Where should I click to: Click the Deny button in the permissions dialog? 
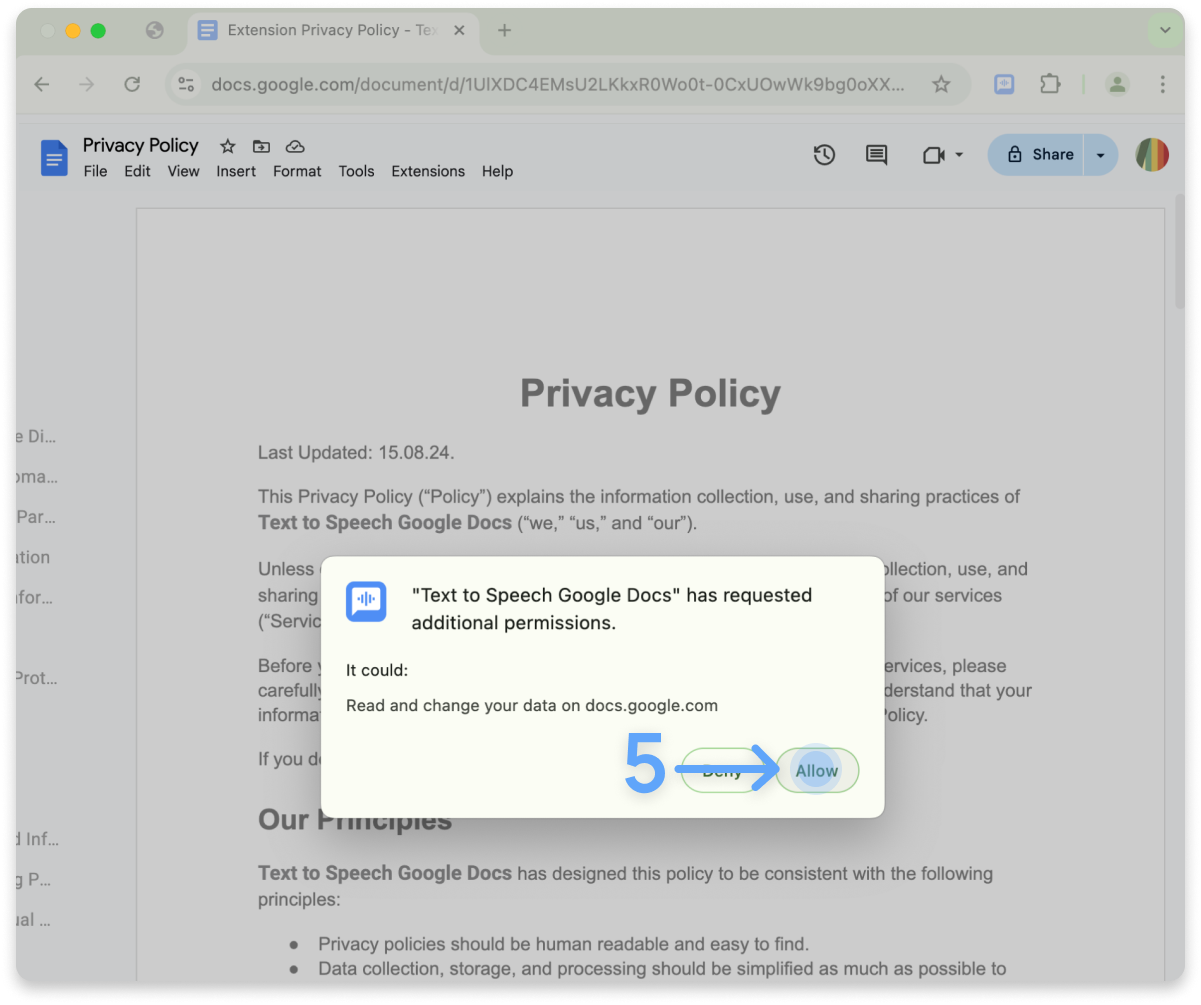(x=723, y=771)
